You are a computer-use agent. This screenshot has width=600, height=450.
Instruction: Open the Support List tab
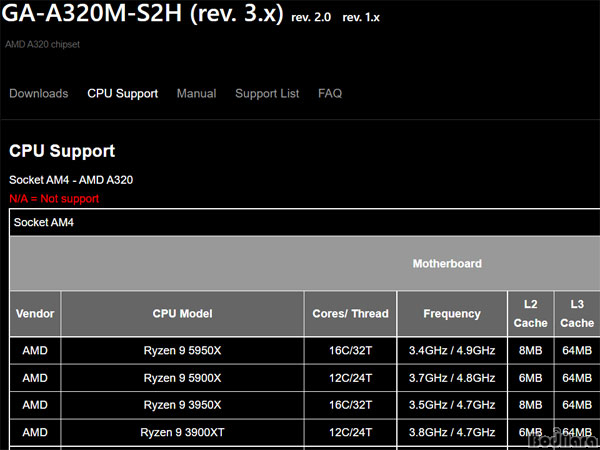(267, 94)
